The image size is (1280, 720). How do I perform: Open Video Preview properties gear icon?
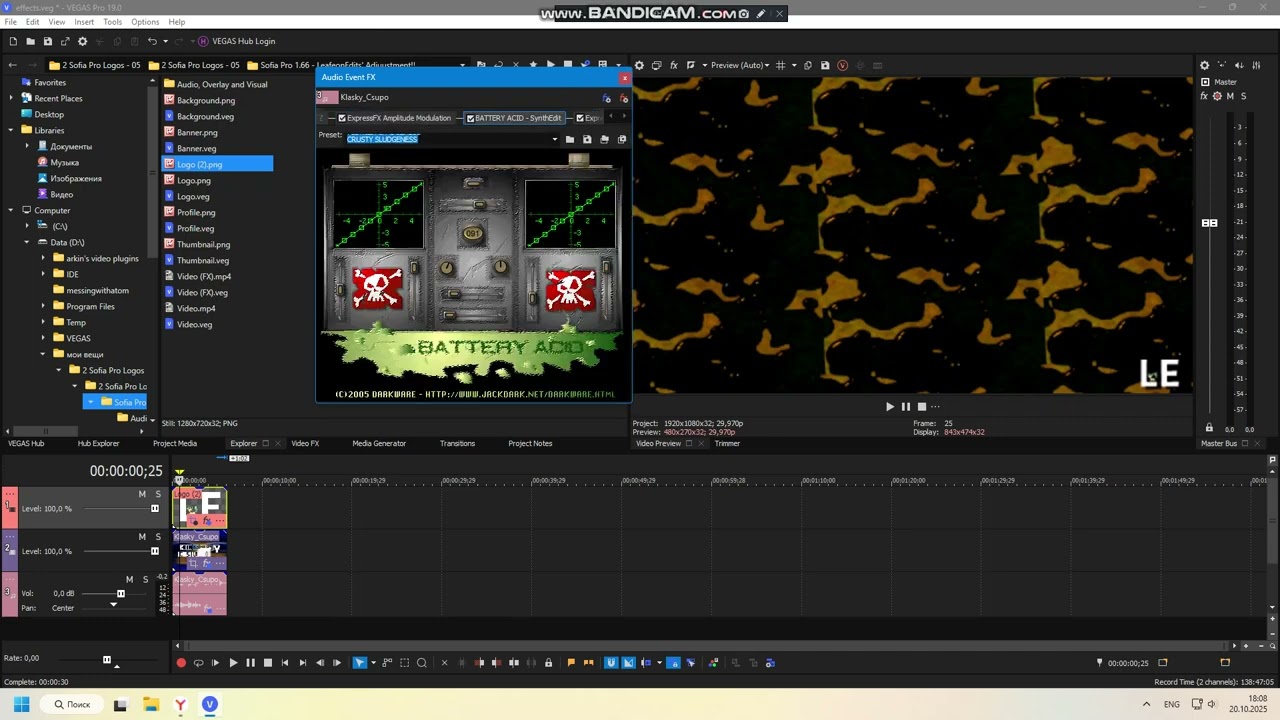coord(640,65)
